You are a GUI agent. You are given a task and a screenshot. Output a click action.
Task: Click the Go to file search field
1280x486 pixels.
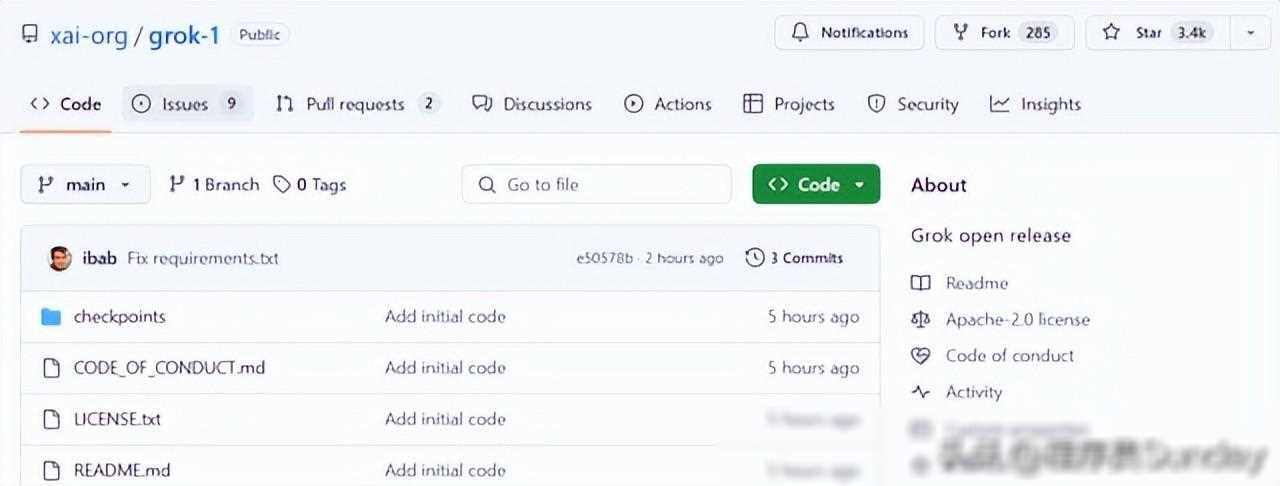(x=596, y=184)
